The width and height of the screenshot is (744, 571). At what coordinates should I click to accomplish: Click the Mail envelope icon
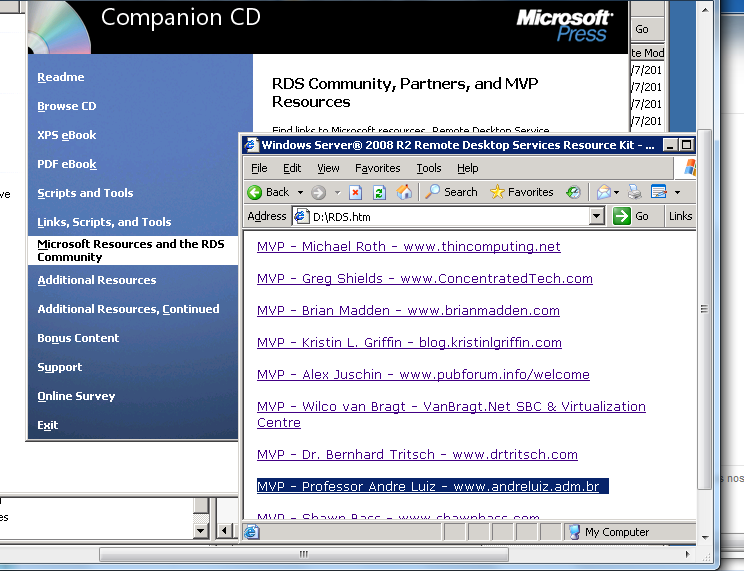[603, 192]
